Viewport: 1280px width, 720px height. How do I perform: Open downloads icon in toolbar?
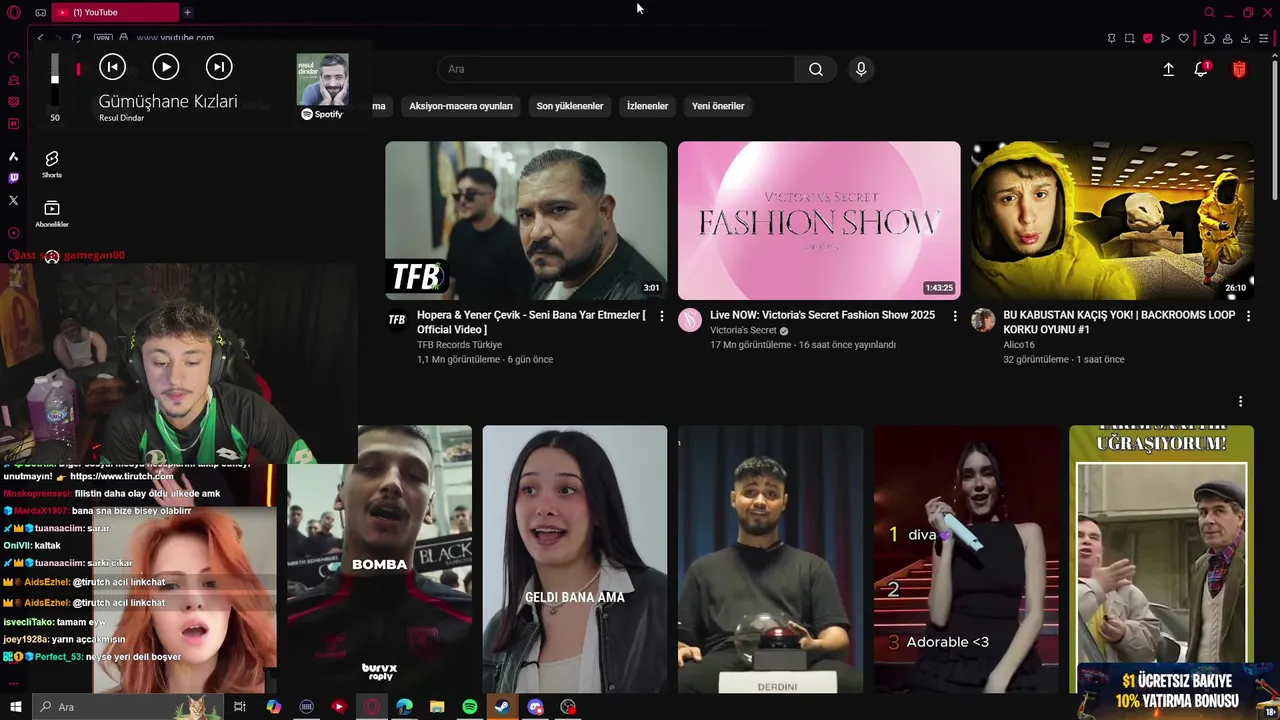pos(1245,38)
